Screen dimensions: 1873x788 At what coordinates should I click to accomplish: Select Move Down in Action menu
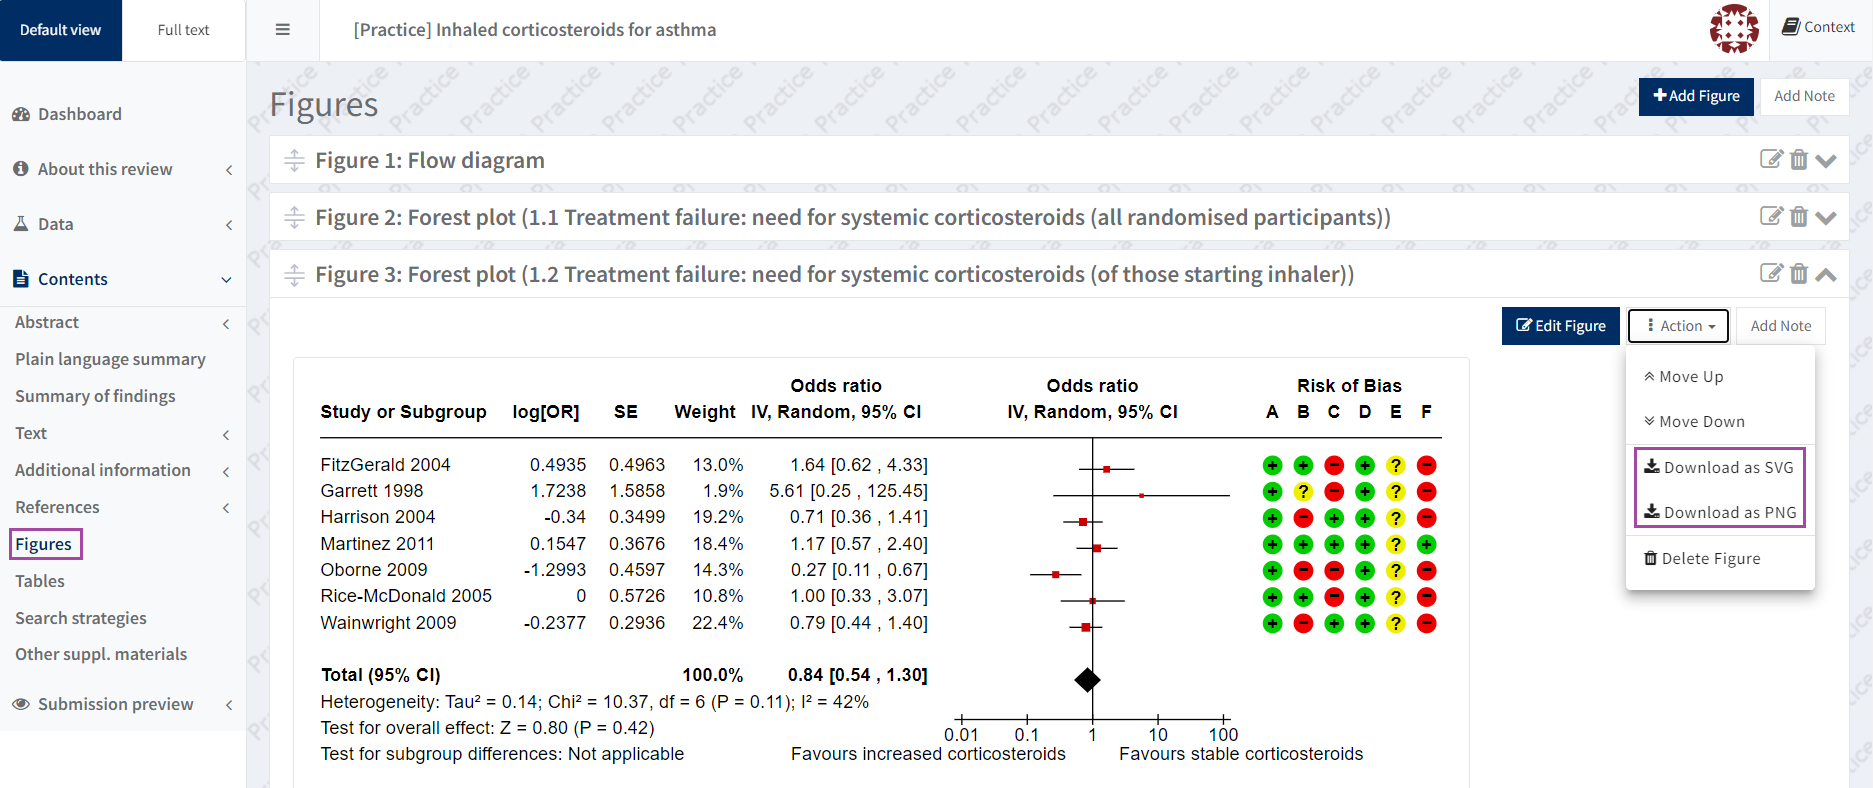(1694, 422)
